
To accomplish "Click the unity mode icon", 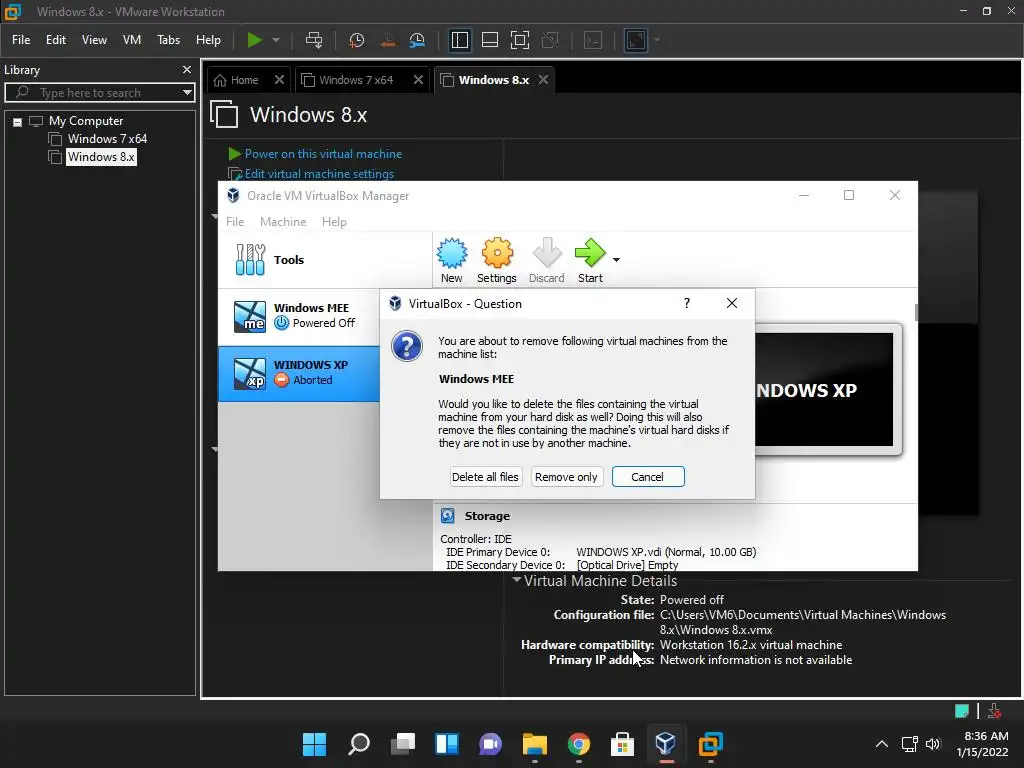I will point(551,40).
